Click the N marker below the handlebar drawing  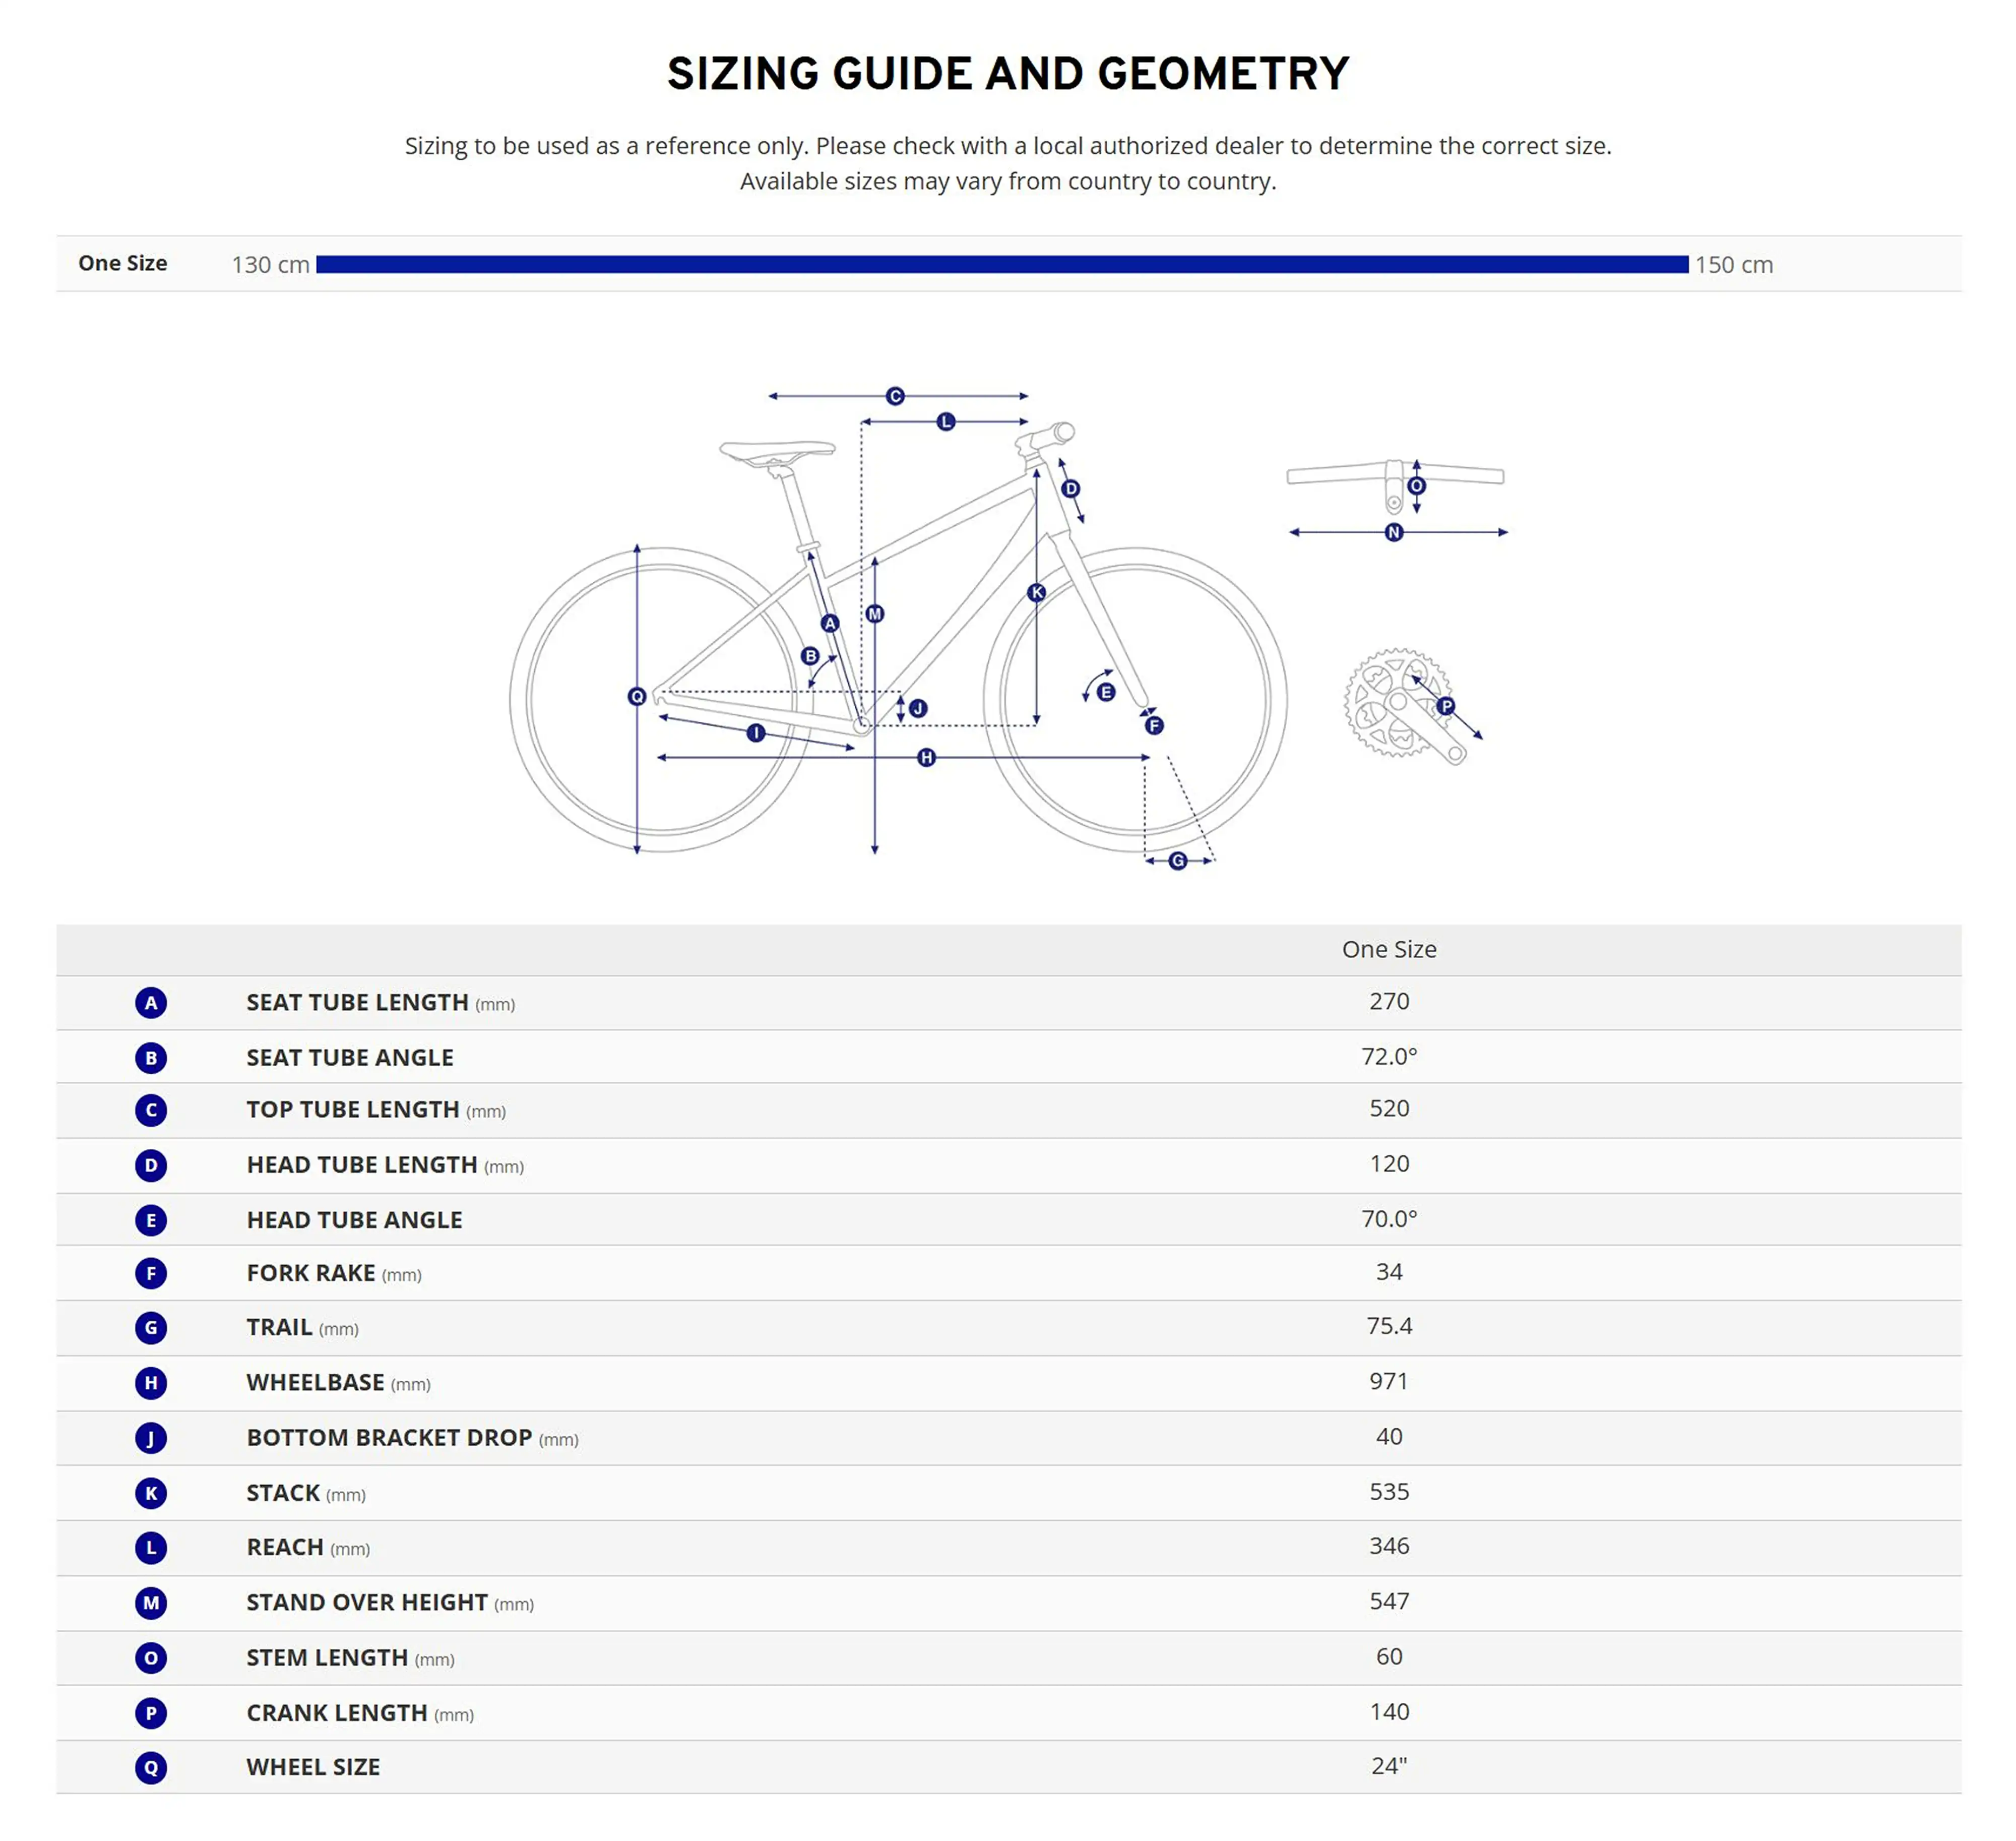point(1394,533)
